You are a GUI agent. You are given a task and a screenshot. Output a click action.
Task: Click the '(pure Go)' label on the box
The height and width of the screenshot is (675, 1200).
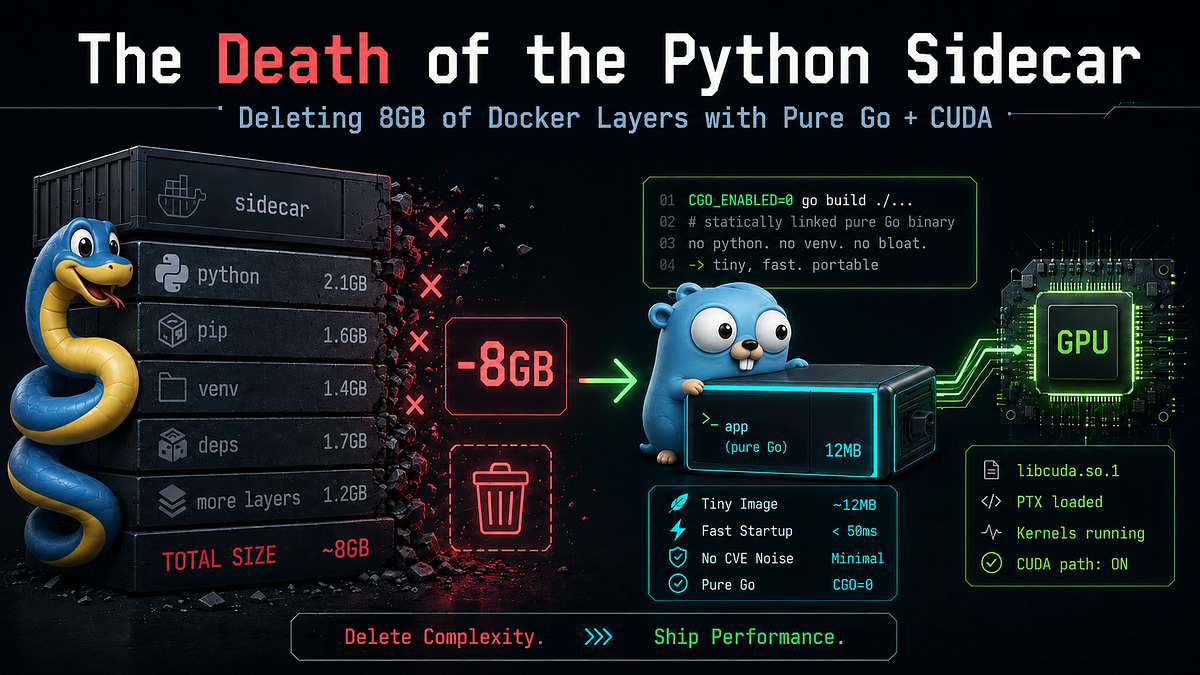(755, 448)
